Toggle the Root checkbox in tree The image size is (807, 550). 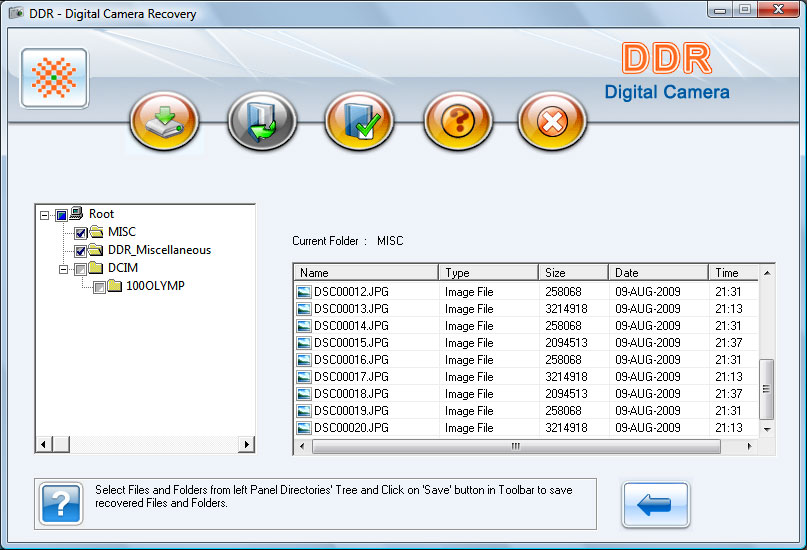62,215
